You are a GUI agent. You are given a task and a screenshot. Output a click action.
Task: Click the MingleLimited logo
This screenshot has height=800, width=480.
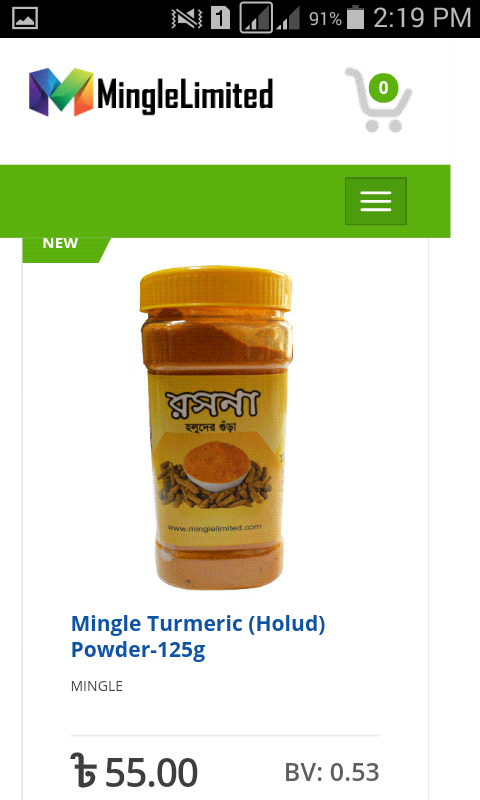pyautogui.click(x=151, y=93)
